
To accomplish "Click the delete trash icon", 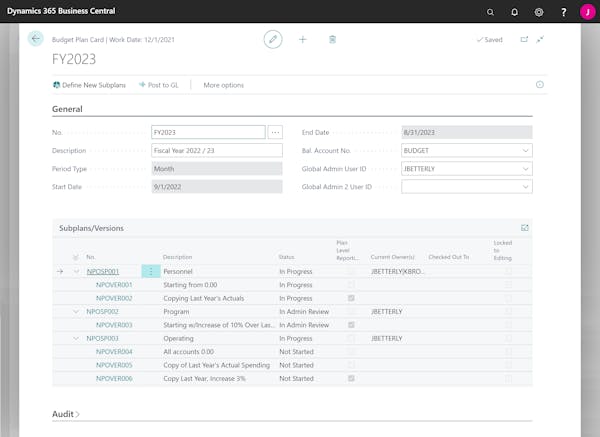I will click(333, 39).
